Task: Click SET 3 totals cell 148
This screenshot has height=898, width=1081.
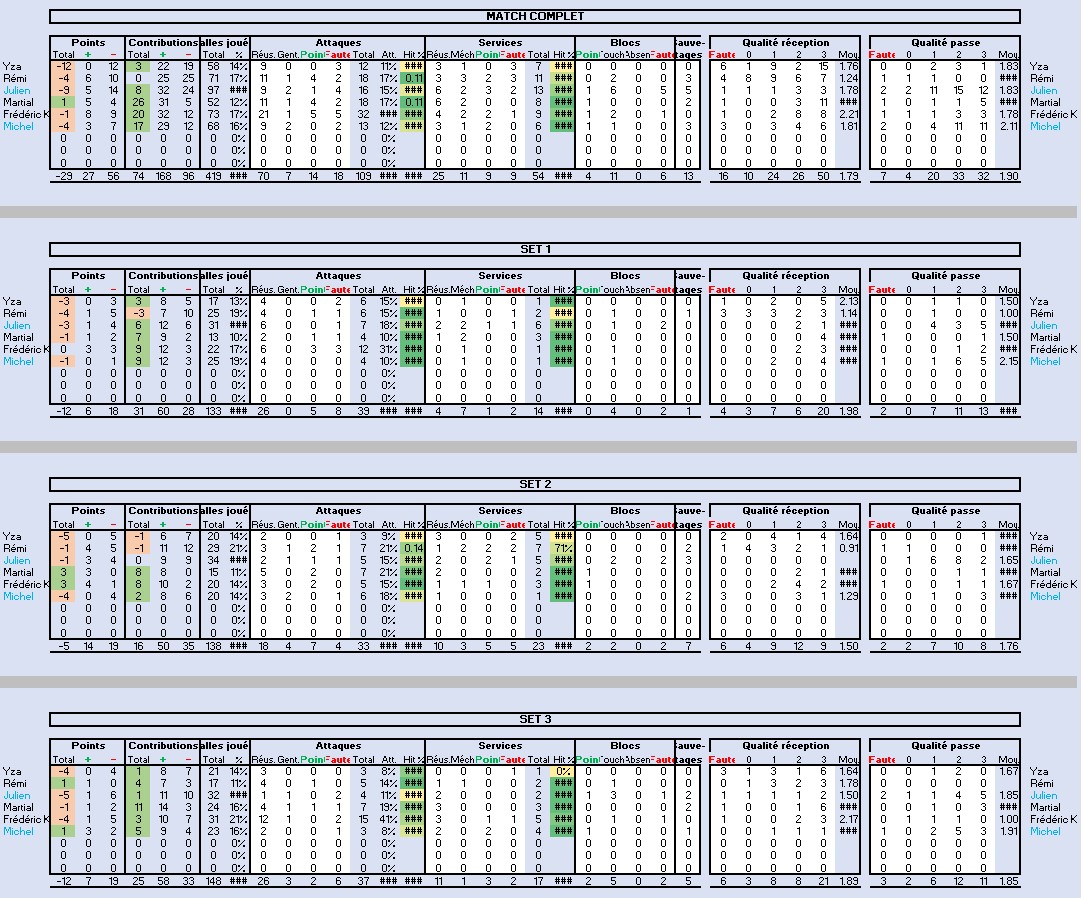Action: (x=213, y=881)
